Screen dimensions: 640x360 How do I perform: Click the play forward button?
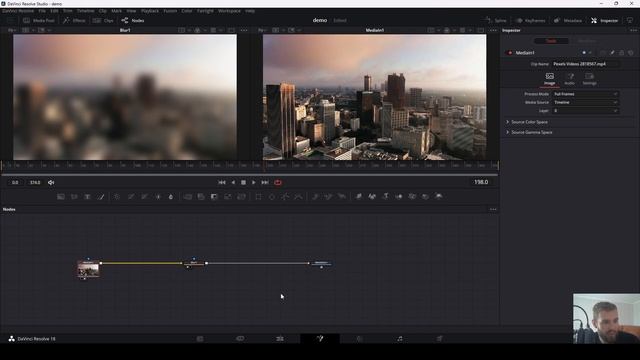point(253,182)
